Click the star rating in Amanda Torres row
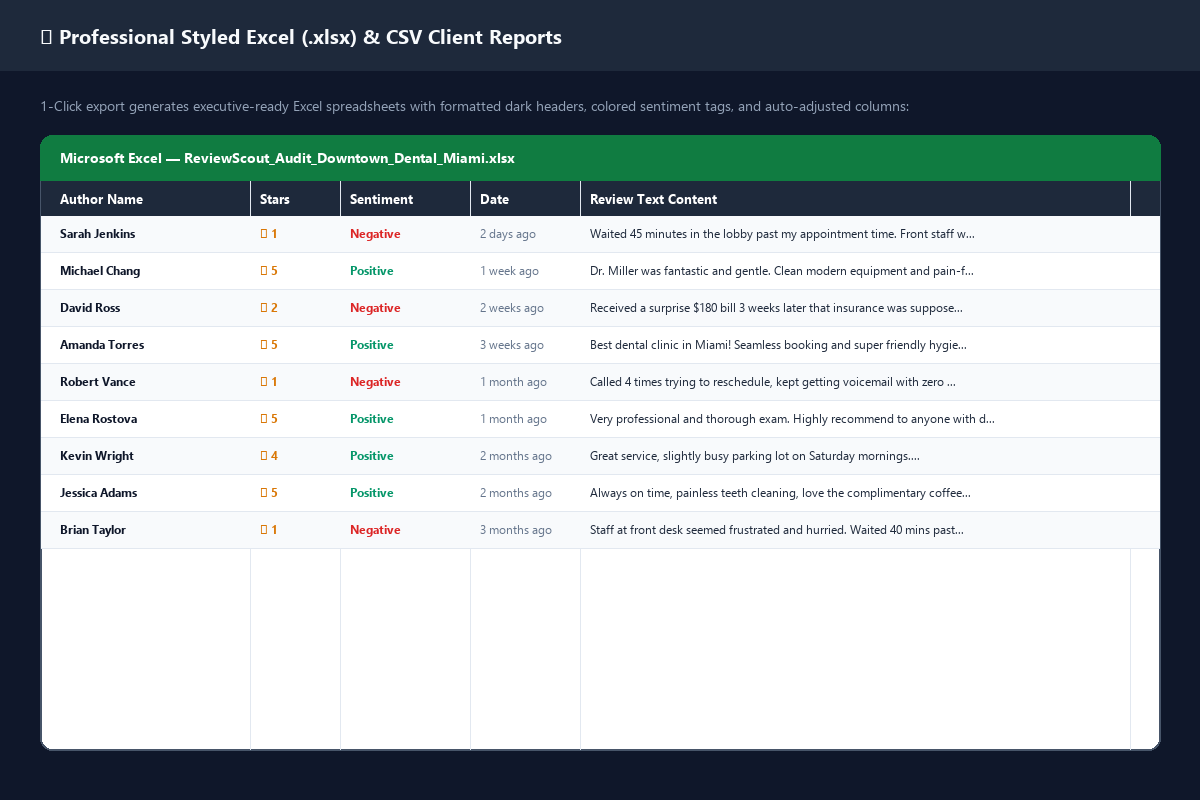 pyautogui.click(x=269, y=345)
